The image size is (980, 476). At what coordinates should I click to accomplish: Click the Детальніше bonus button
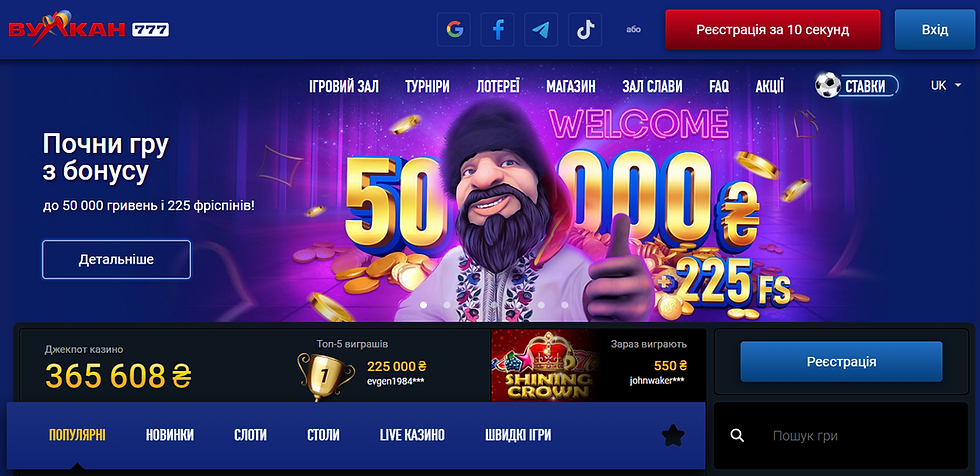[116, 259]
